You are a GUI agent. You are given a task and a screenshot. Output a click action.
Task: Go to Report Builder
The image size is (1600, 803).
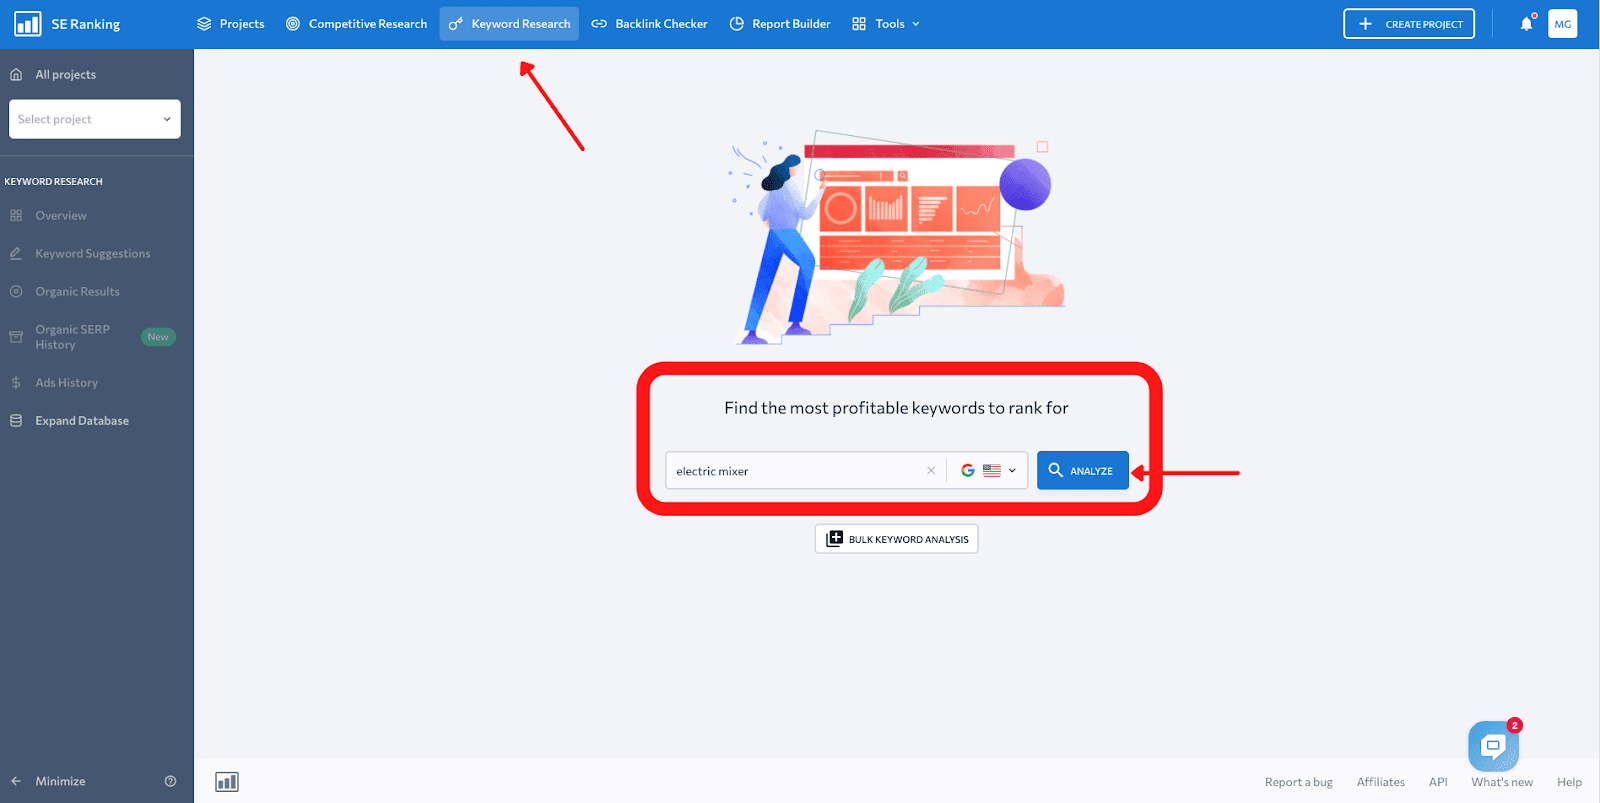click(780, 24)
